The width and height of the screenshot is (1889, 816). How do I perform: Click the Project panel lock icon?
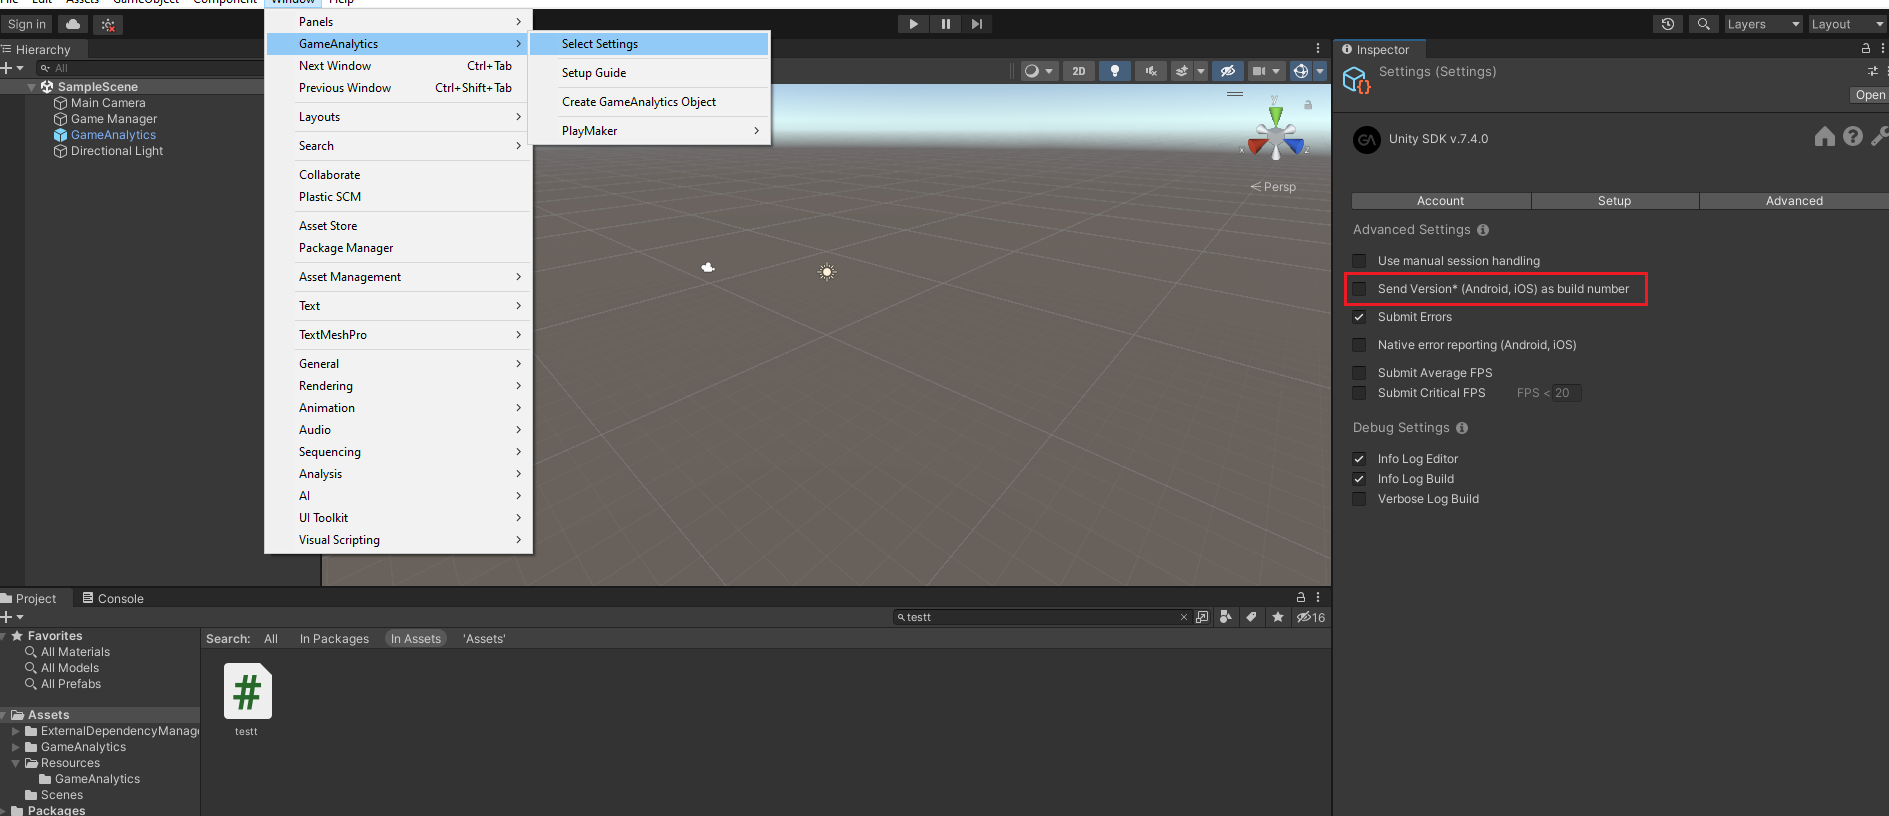1301,597
